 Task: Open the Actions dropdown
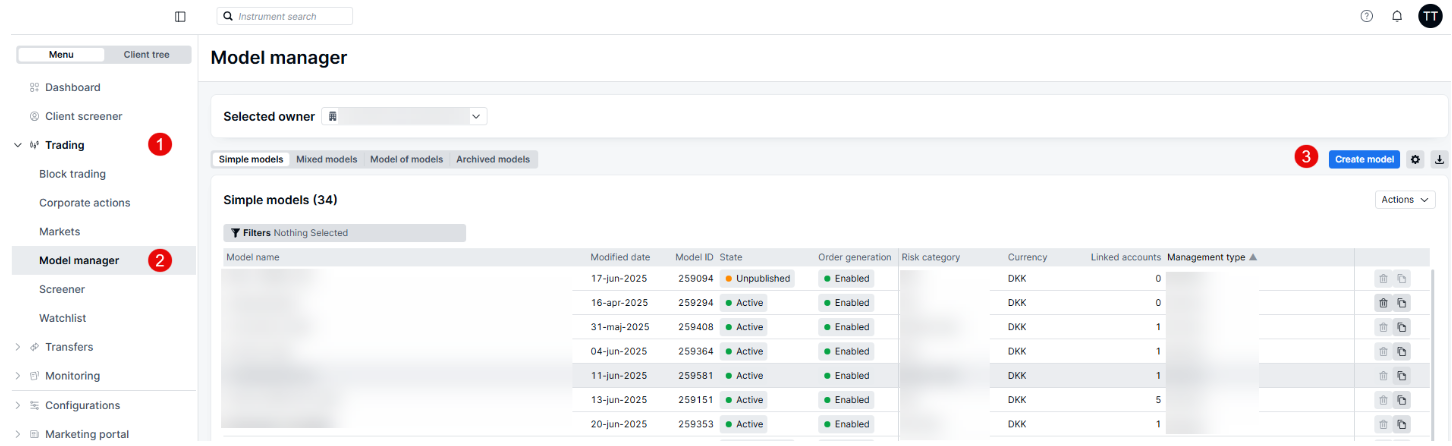(x=1405, y=200)
